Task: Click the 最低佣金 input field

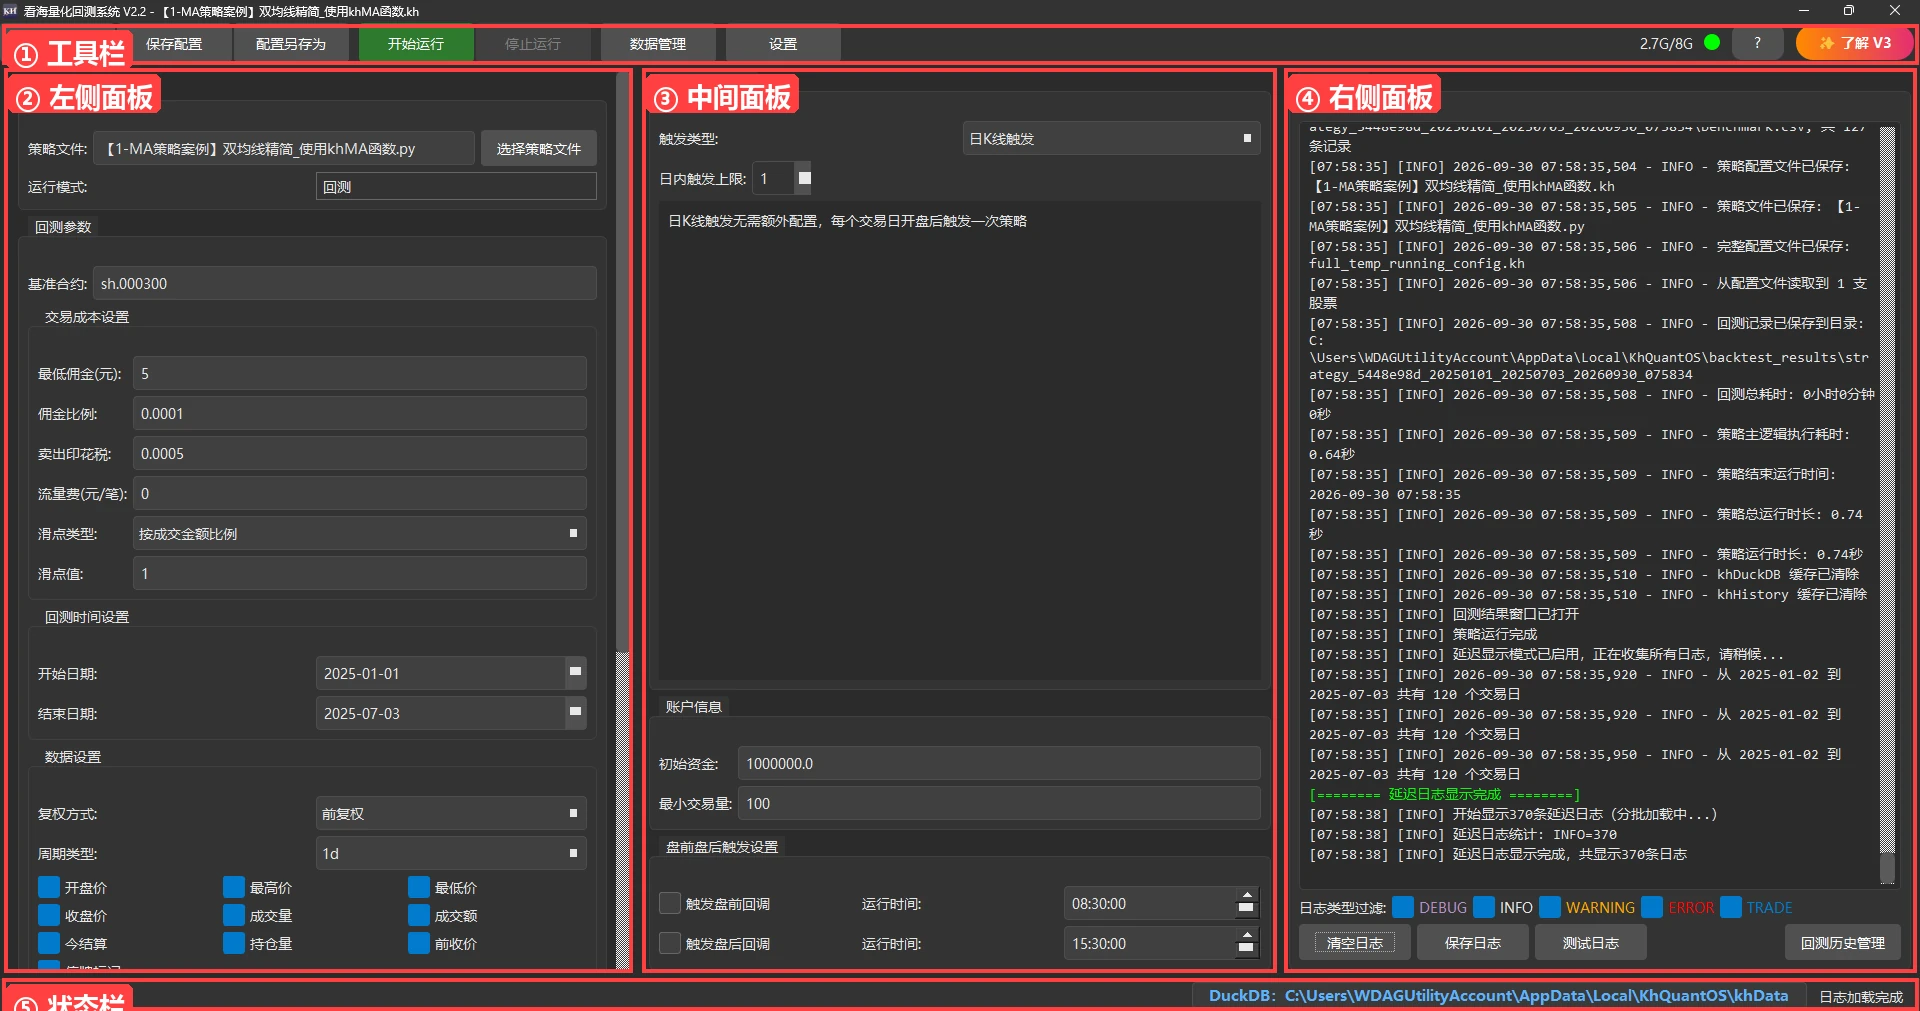Action: pos(359,374)
